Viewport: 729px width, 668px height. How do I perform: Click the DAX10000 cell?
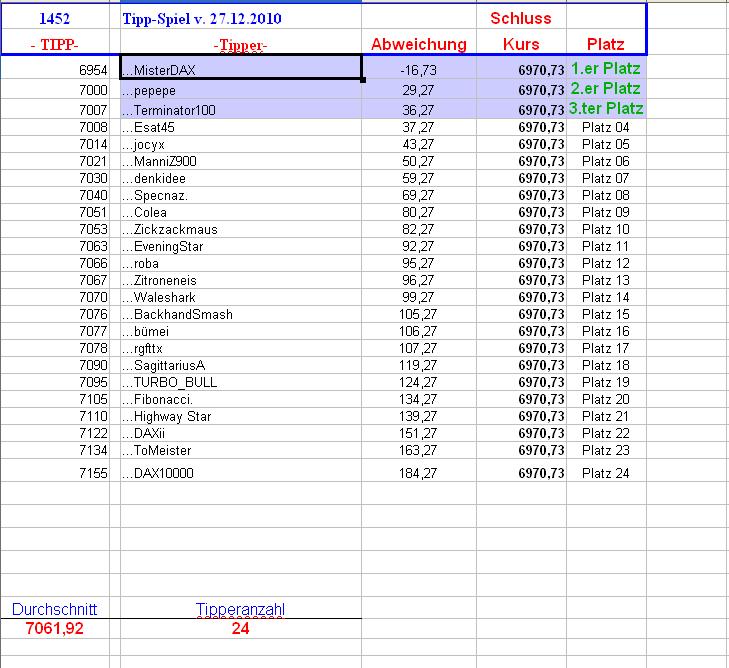[x=241, y=470]
